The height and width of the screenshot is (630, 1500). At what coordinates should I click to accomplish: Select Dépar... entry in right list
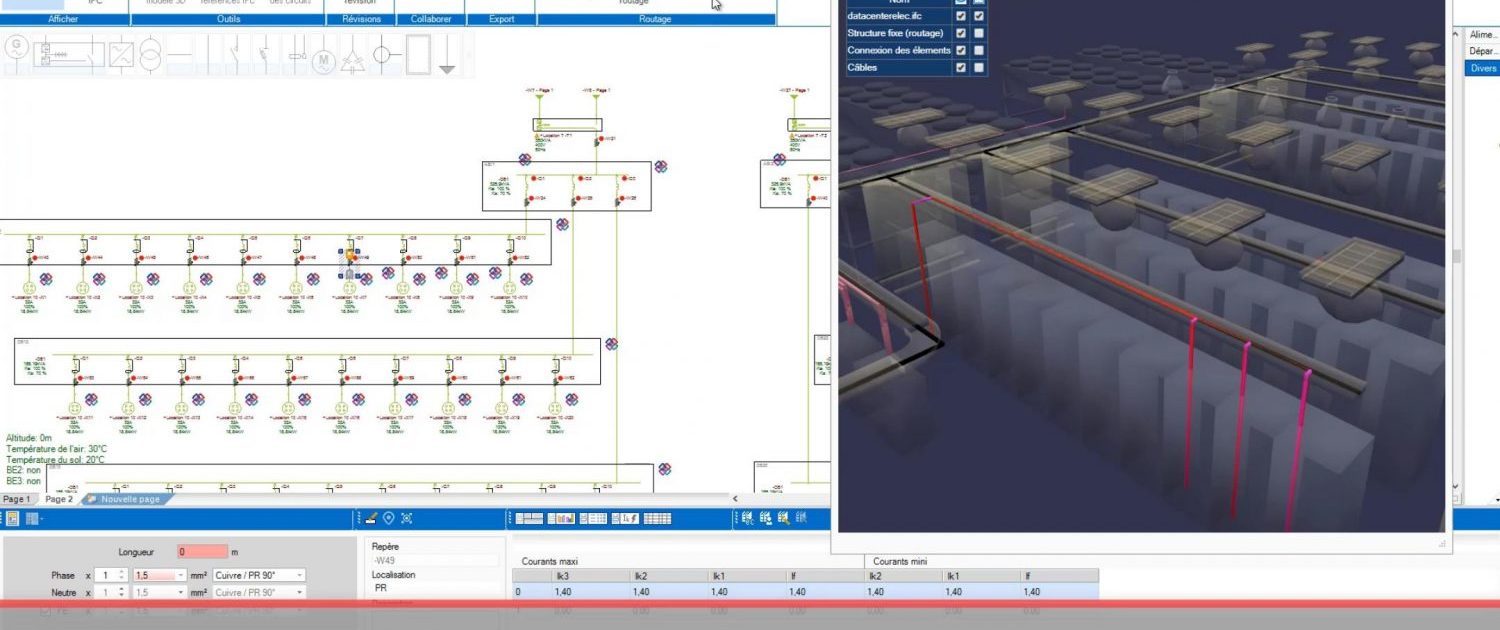[x=1482, y=51]
